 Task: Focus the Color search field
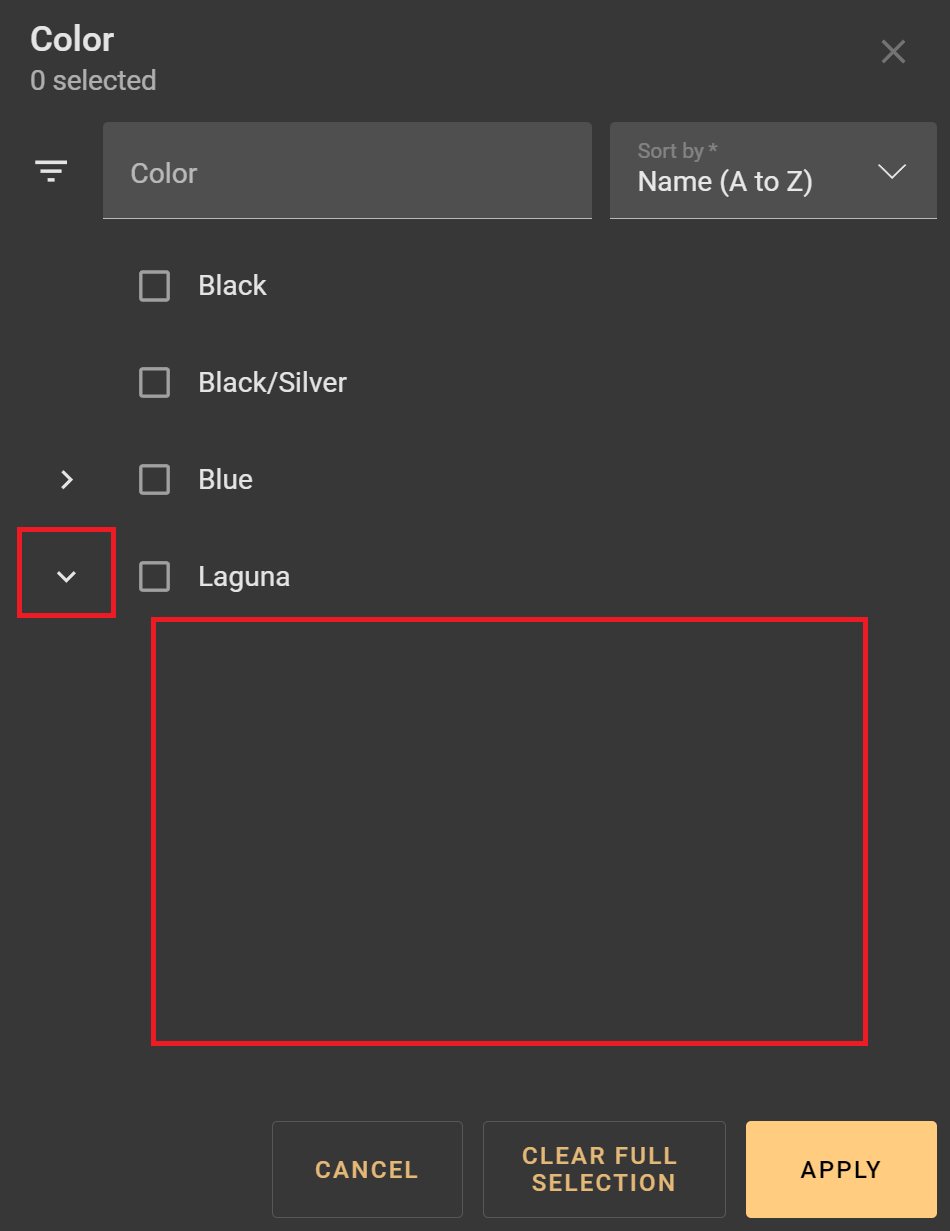pos(347,171)
